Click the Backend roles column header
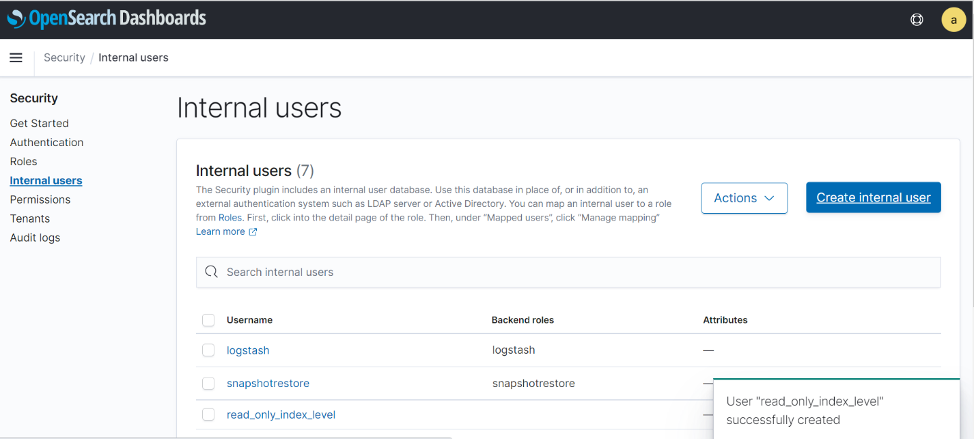The image size is (974, 439). click(522, 320)
